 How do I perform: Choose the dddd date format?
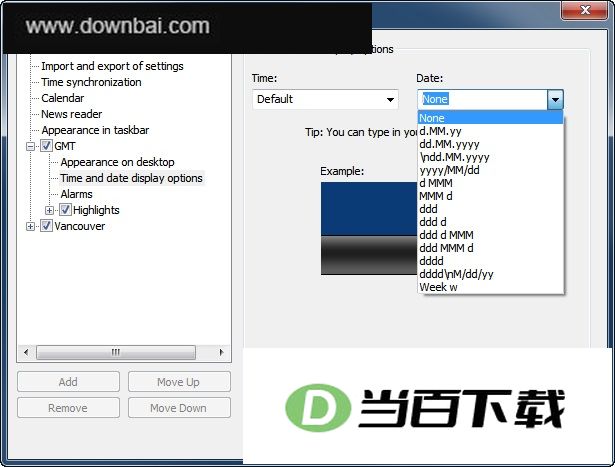coord(491,261)
